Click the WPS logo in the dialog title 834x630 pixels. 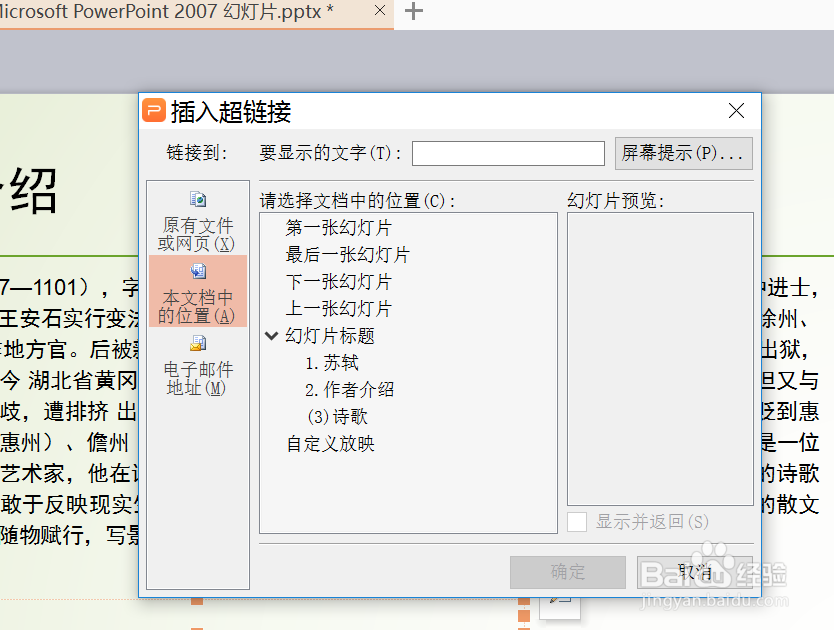tap(152, 111)
